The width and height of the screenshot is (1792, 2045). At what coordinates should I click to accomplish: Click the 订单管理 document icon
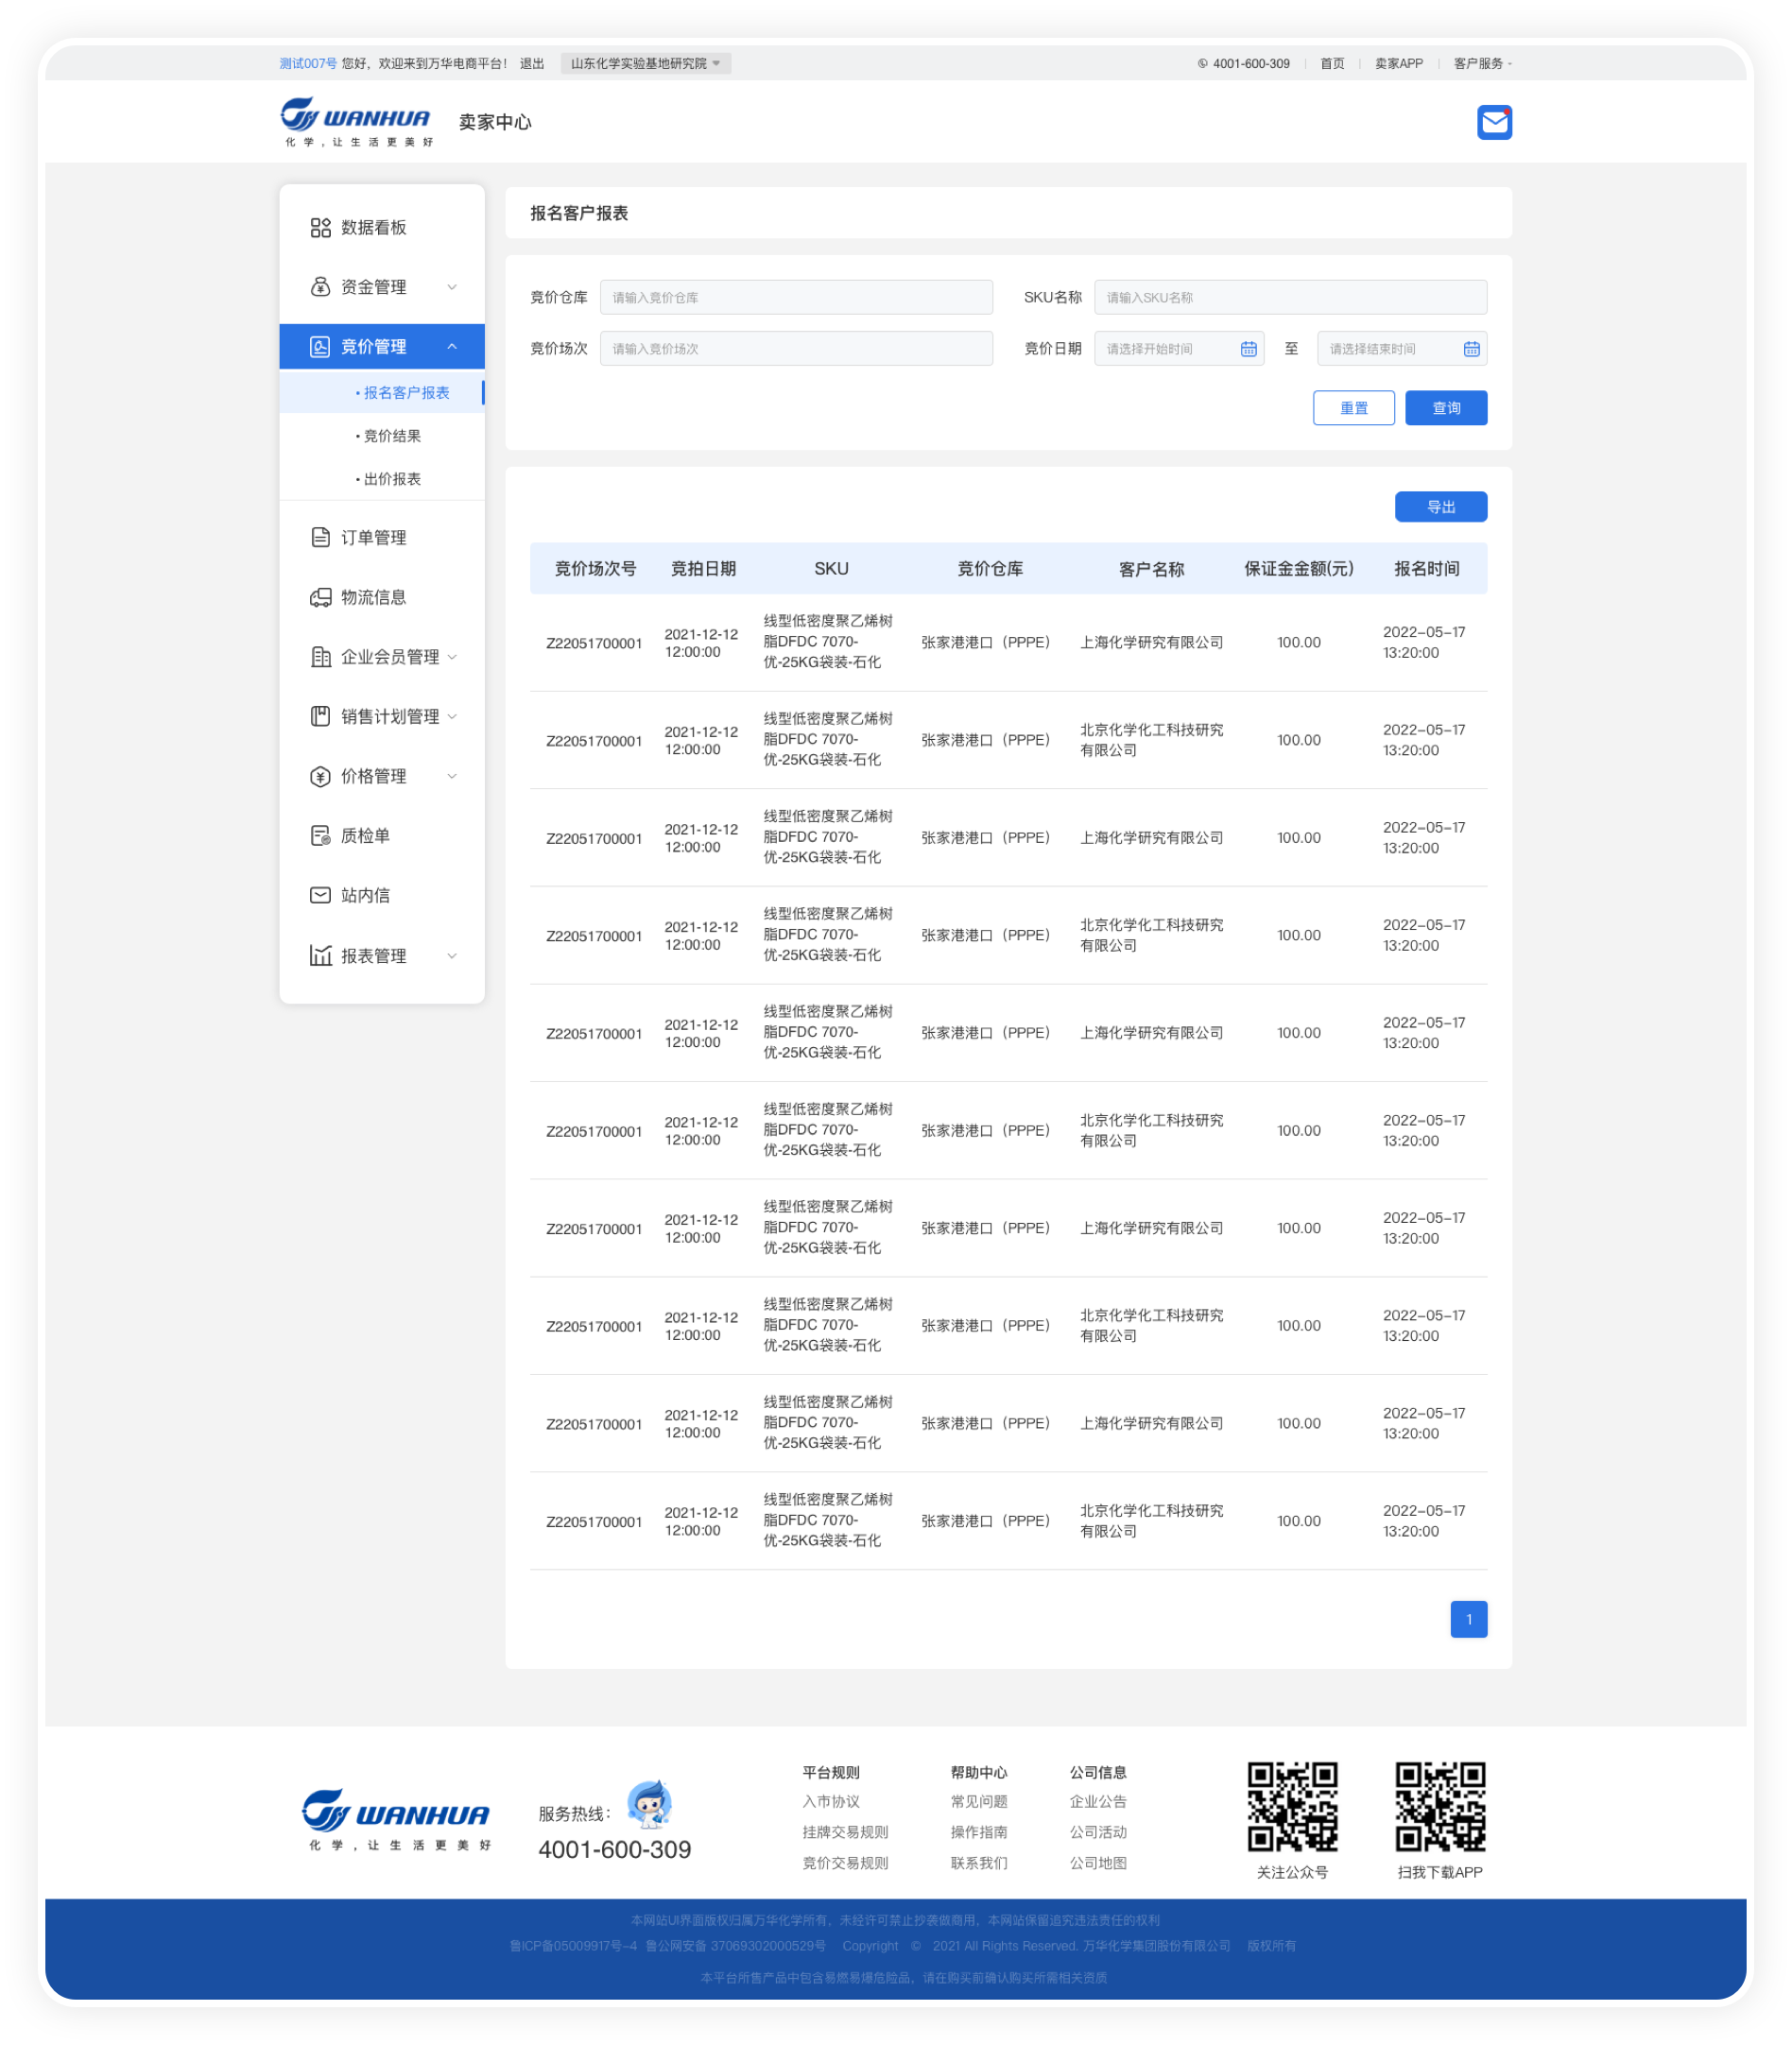320,538
